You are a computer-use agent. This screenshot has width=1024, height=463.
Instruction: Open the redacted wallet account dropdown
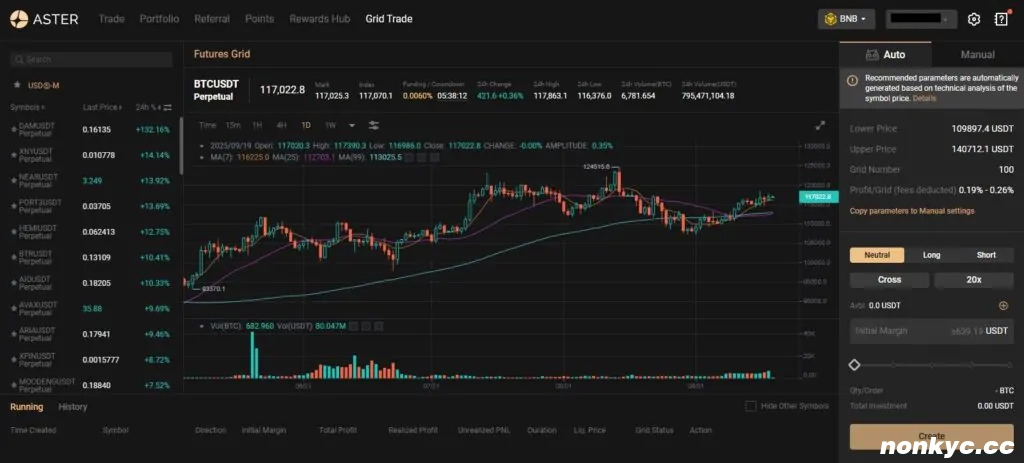pyautogui.click(x=921, y=19)
